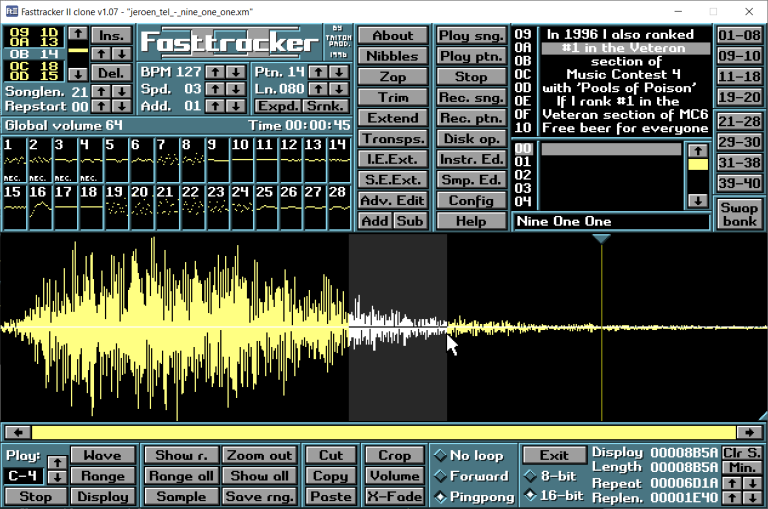Switch to instrument bank 21-28
The height and width of the screenshot is (509, 768).
739,121
